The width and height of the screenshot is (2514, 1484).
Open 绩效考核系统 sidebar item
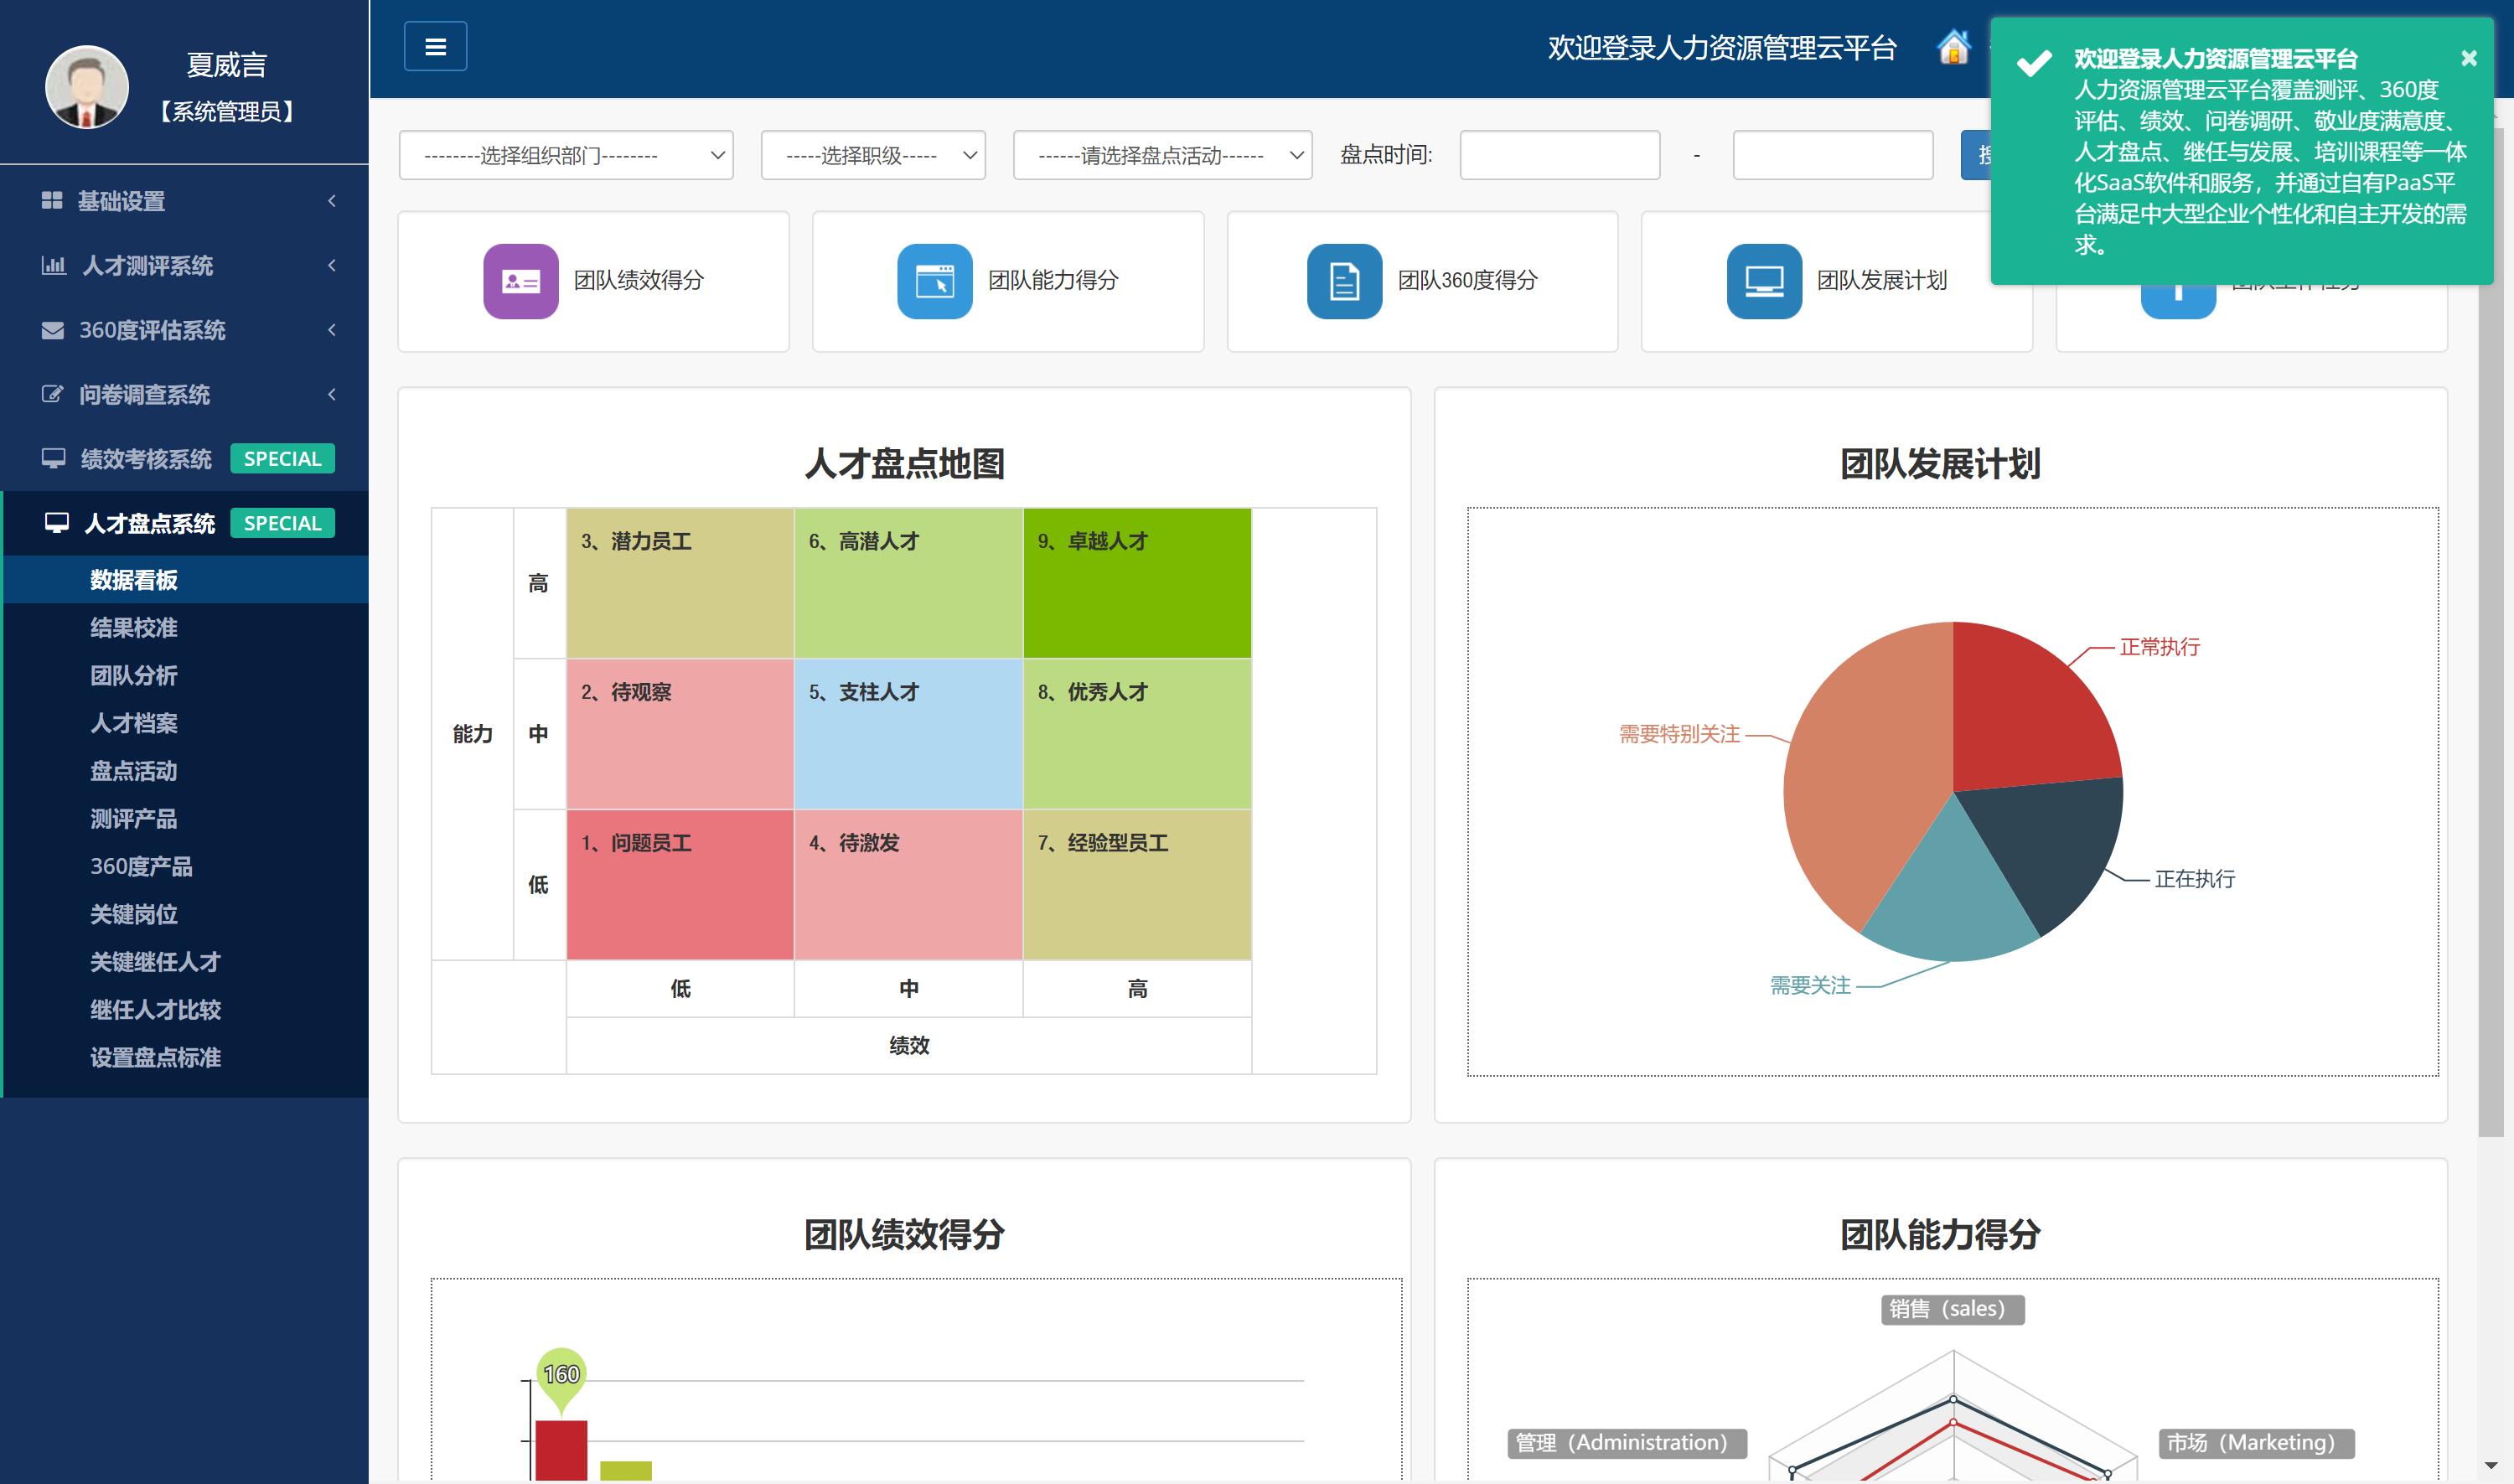coord(146,459)
